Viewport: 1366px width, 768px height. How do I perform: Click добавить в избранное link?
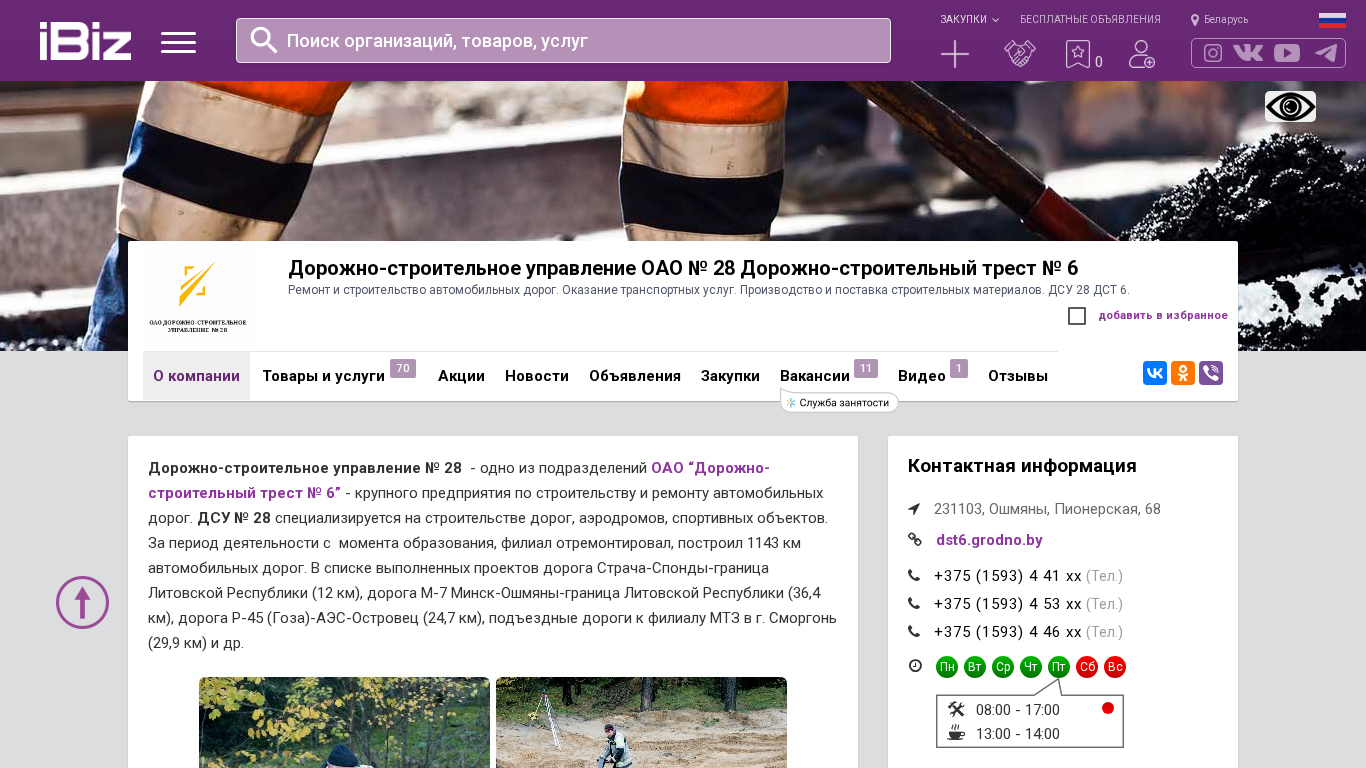coord(1163,316)
